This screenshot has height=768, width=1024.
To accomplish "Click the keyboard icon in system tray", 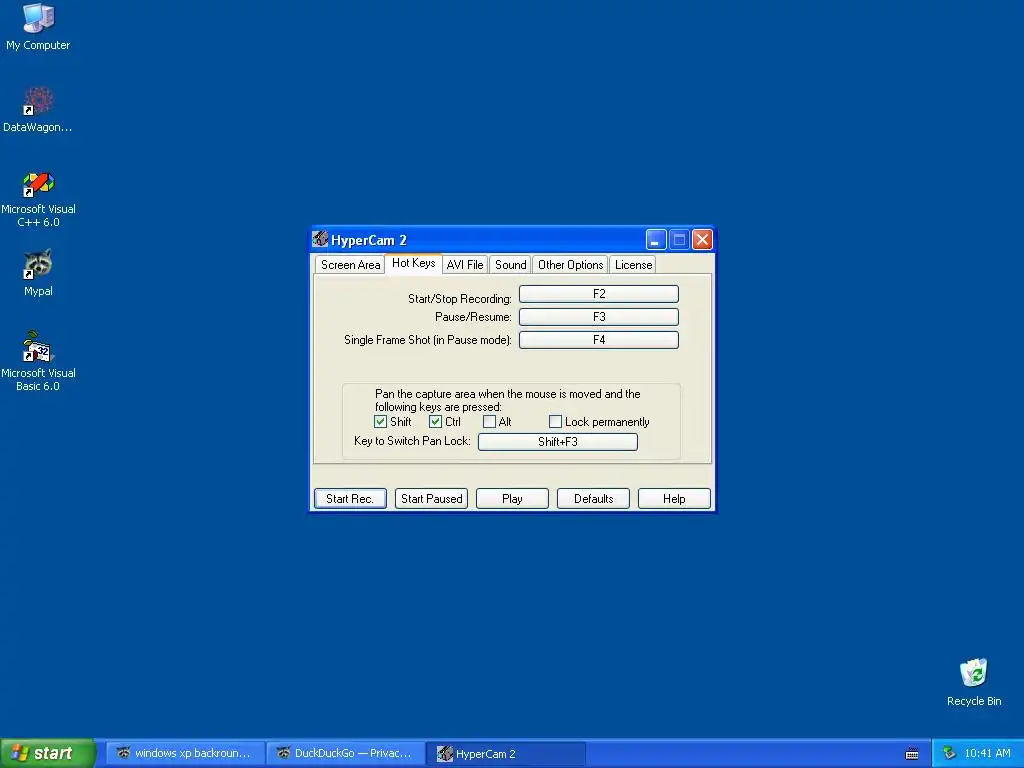I will (x=912, y=754).
